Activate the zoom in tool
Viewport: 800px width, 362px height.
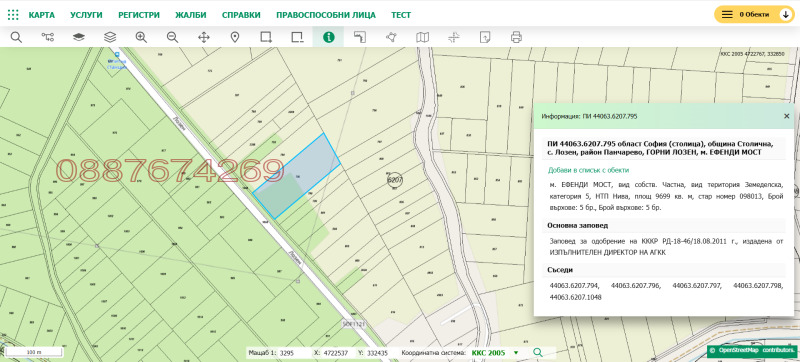[141, 37]
